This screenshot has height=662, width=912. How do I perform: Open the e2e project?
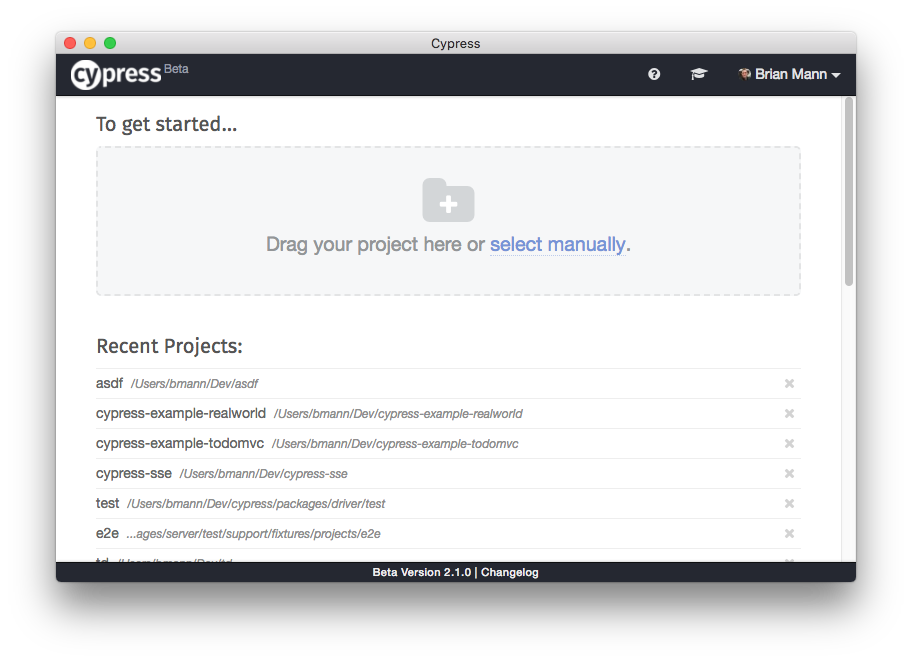pos(448,533)
